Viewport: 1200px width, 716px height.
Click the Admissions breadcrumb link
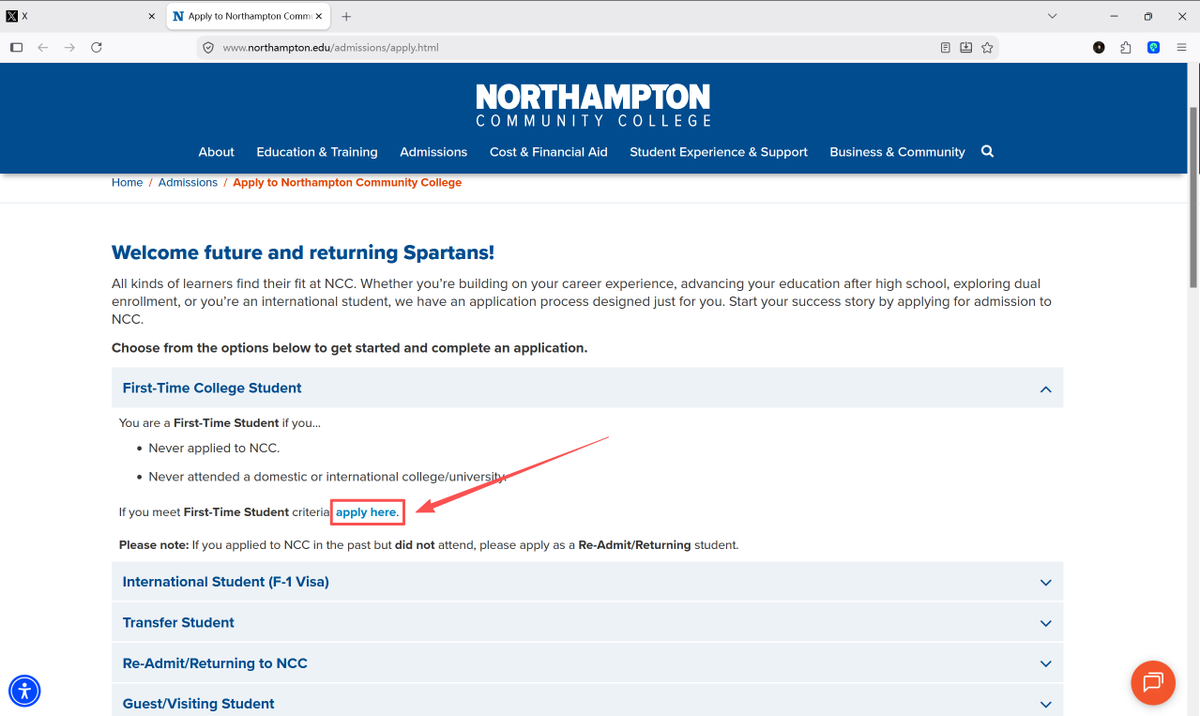(x=188, y=182)
